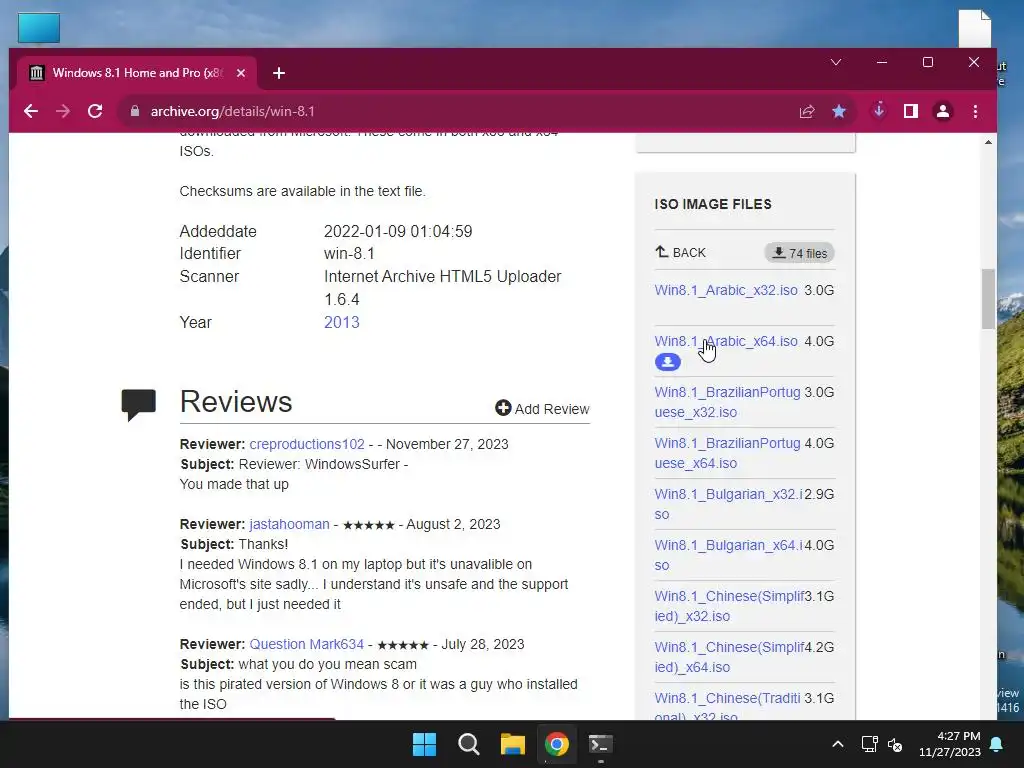
Task: Download Win8.1_Arabic_x64.iso
Action: [x=726, y=341]
